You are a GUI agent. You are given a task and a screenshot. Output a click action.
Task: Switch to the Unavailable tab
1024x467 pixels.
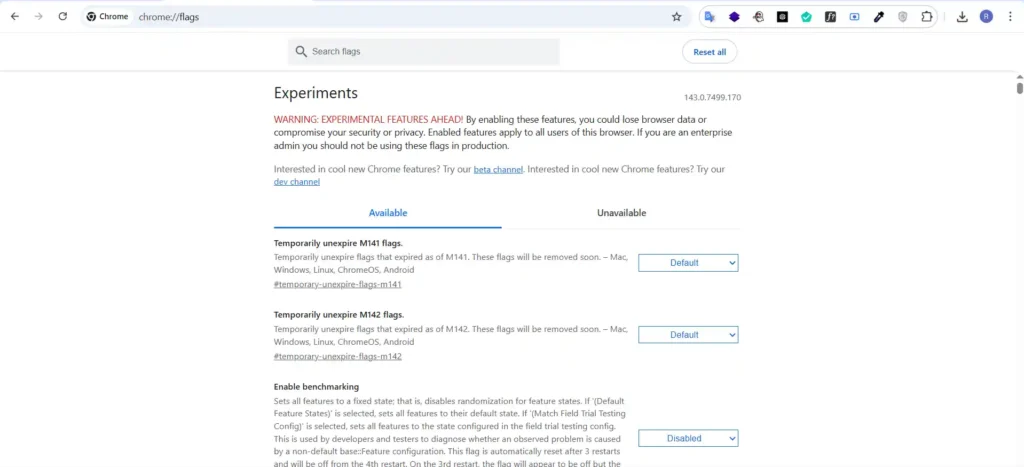(621, 213)
